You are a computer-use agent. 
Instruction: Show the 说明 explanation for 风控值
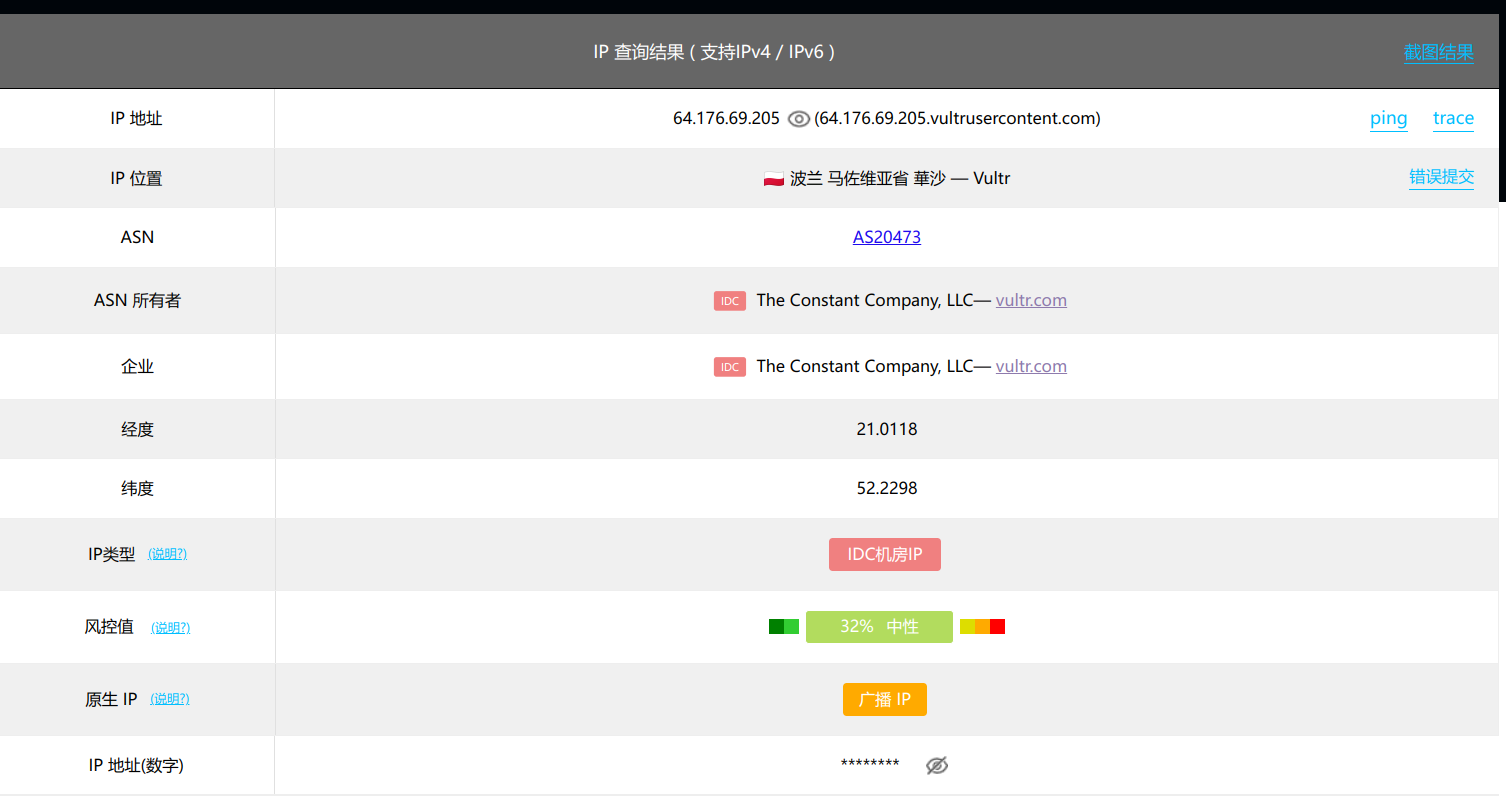coord(170,628)
